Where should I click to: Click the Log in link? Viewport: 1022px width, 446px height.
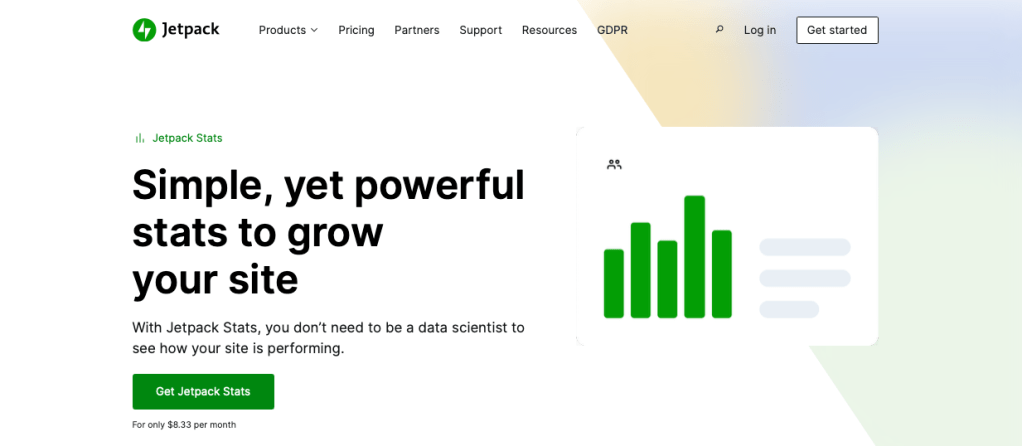point(760,30)
